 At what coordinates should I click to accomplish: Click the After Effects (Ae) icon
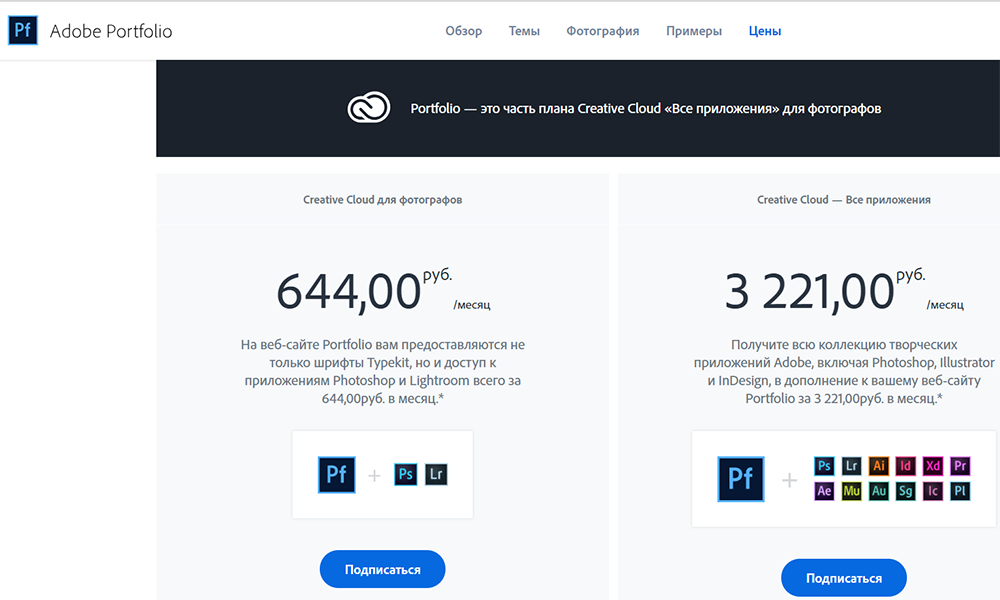click(824, 491)
